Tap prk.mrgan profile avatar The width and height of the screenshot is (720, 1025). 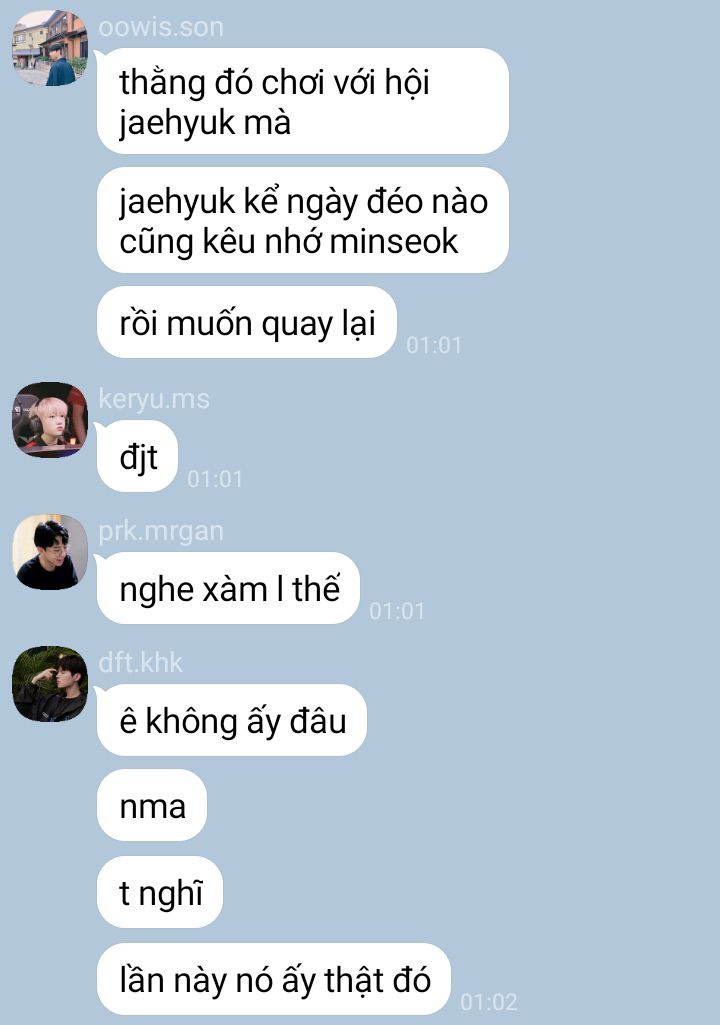pos(50,552)
